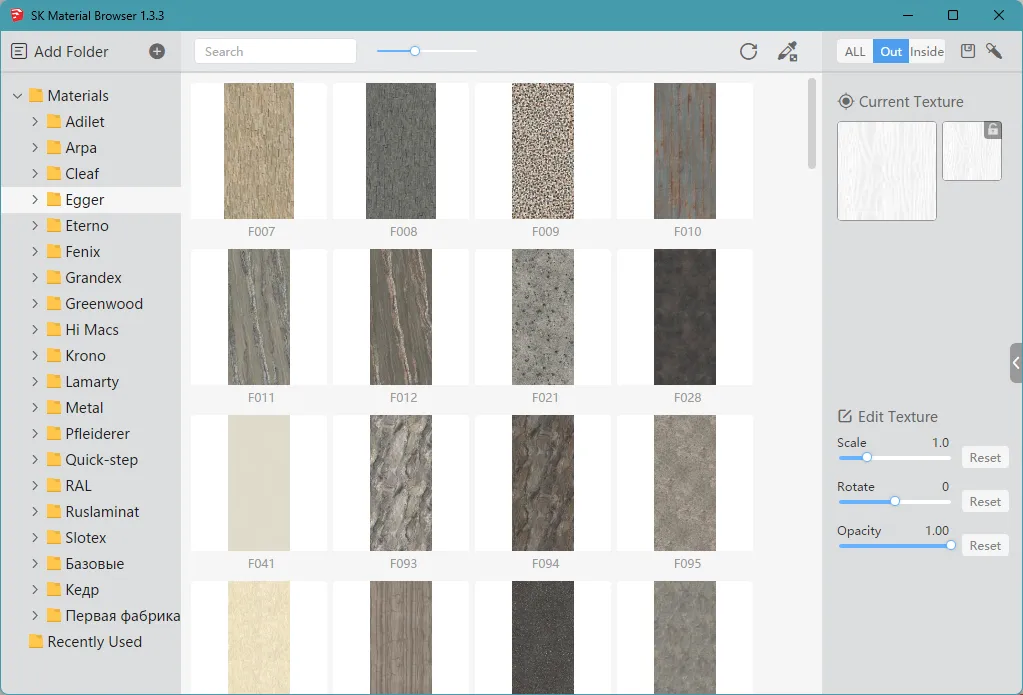
Task: Reset the Scale value
Action: pyautogui.click(x=984, y=458)
